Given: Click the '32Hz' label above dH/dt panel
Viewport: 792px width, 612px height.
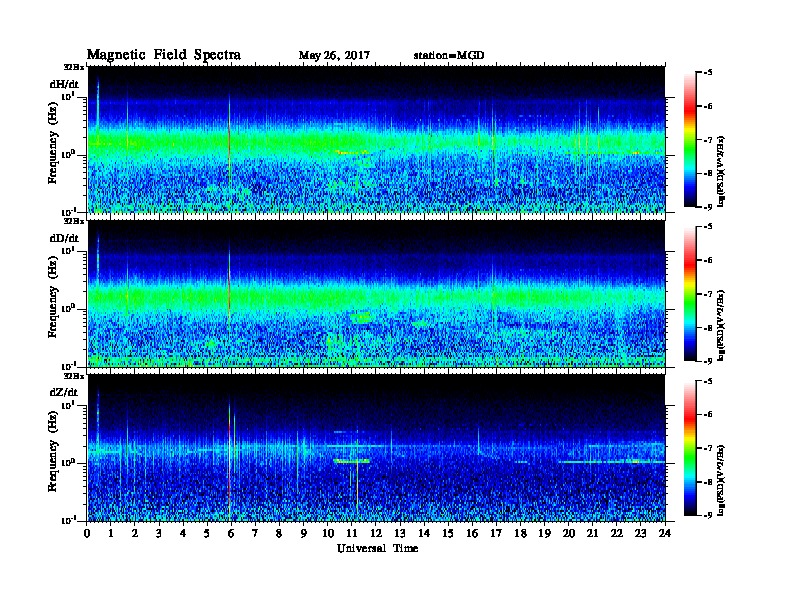Looking at the screenshot, I should pyautogui.click(x=74, y=67).
